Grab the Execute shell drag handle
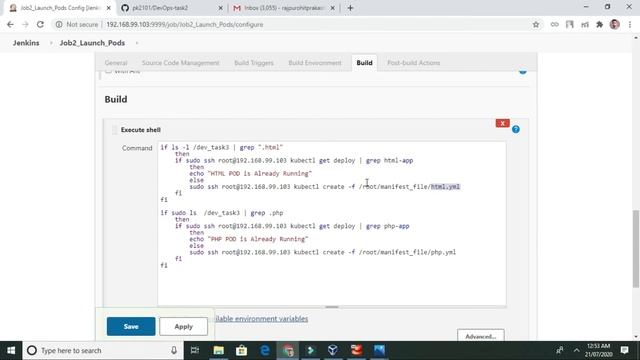640x360 pixels. 114,130
